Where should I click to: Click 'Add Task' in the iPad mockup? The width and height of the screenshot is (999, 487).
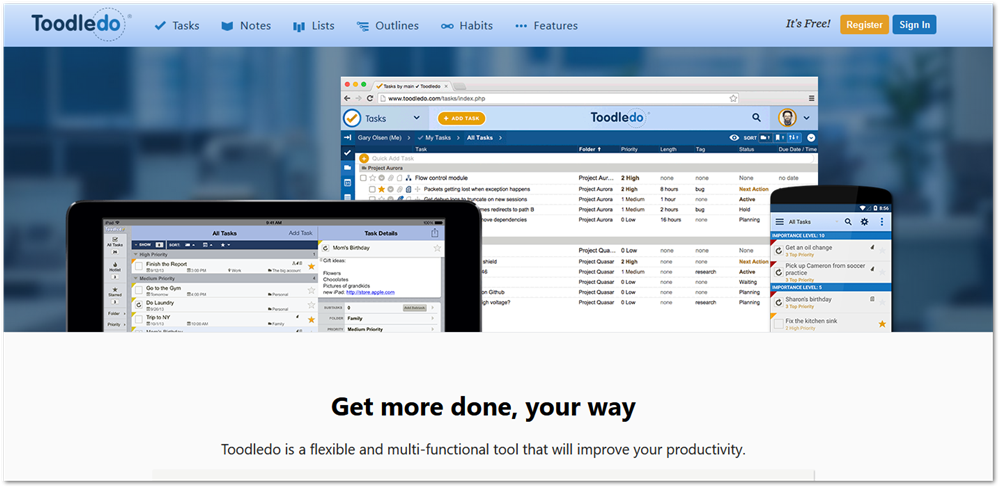pos(301,233)
